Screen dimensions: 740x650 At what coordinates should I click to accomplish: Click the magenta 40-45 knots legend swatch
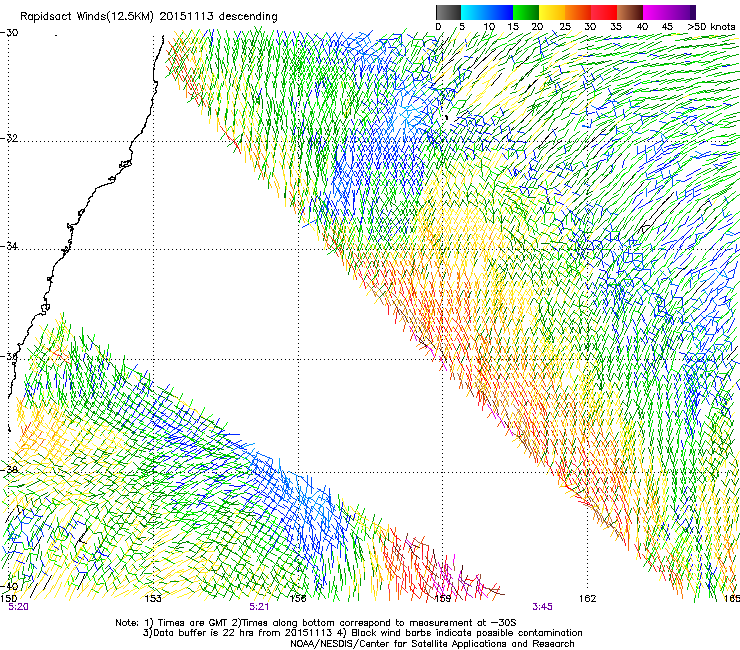(x=656, y=12)
